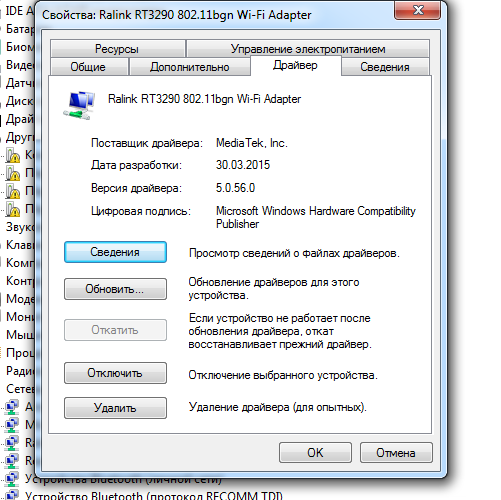This screenshot has width=501, height=500.
Task: Open the Ресурсы tab
Action: [x=118, y=49]
